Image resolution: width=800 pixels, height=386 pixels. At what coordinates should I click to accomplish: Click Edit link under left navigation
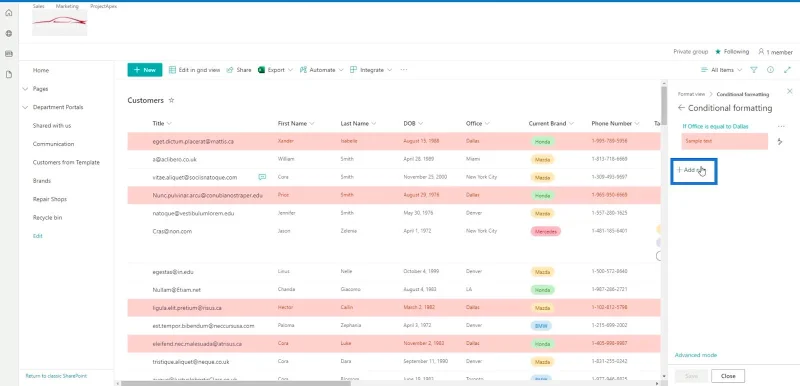tap(38, 236)
